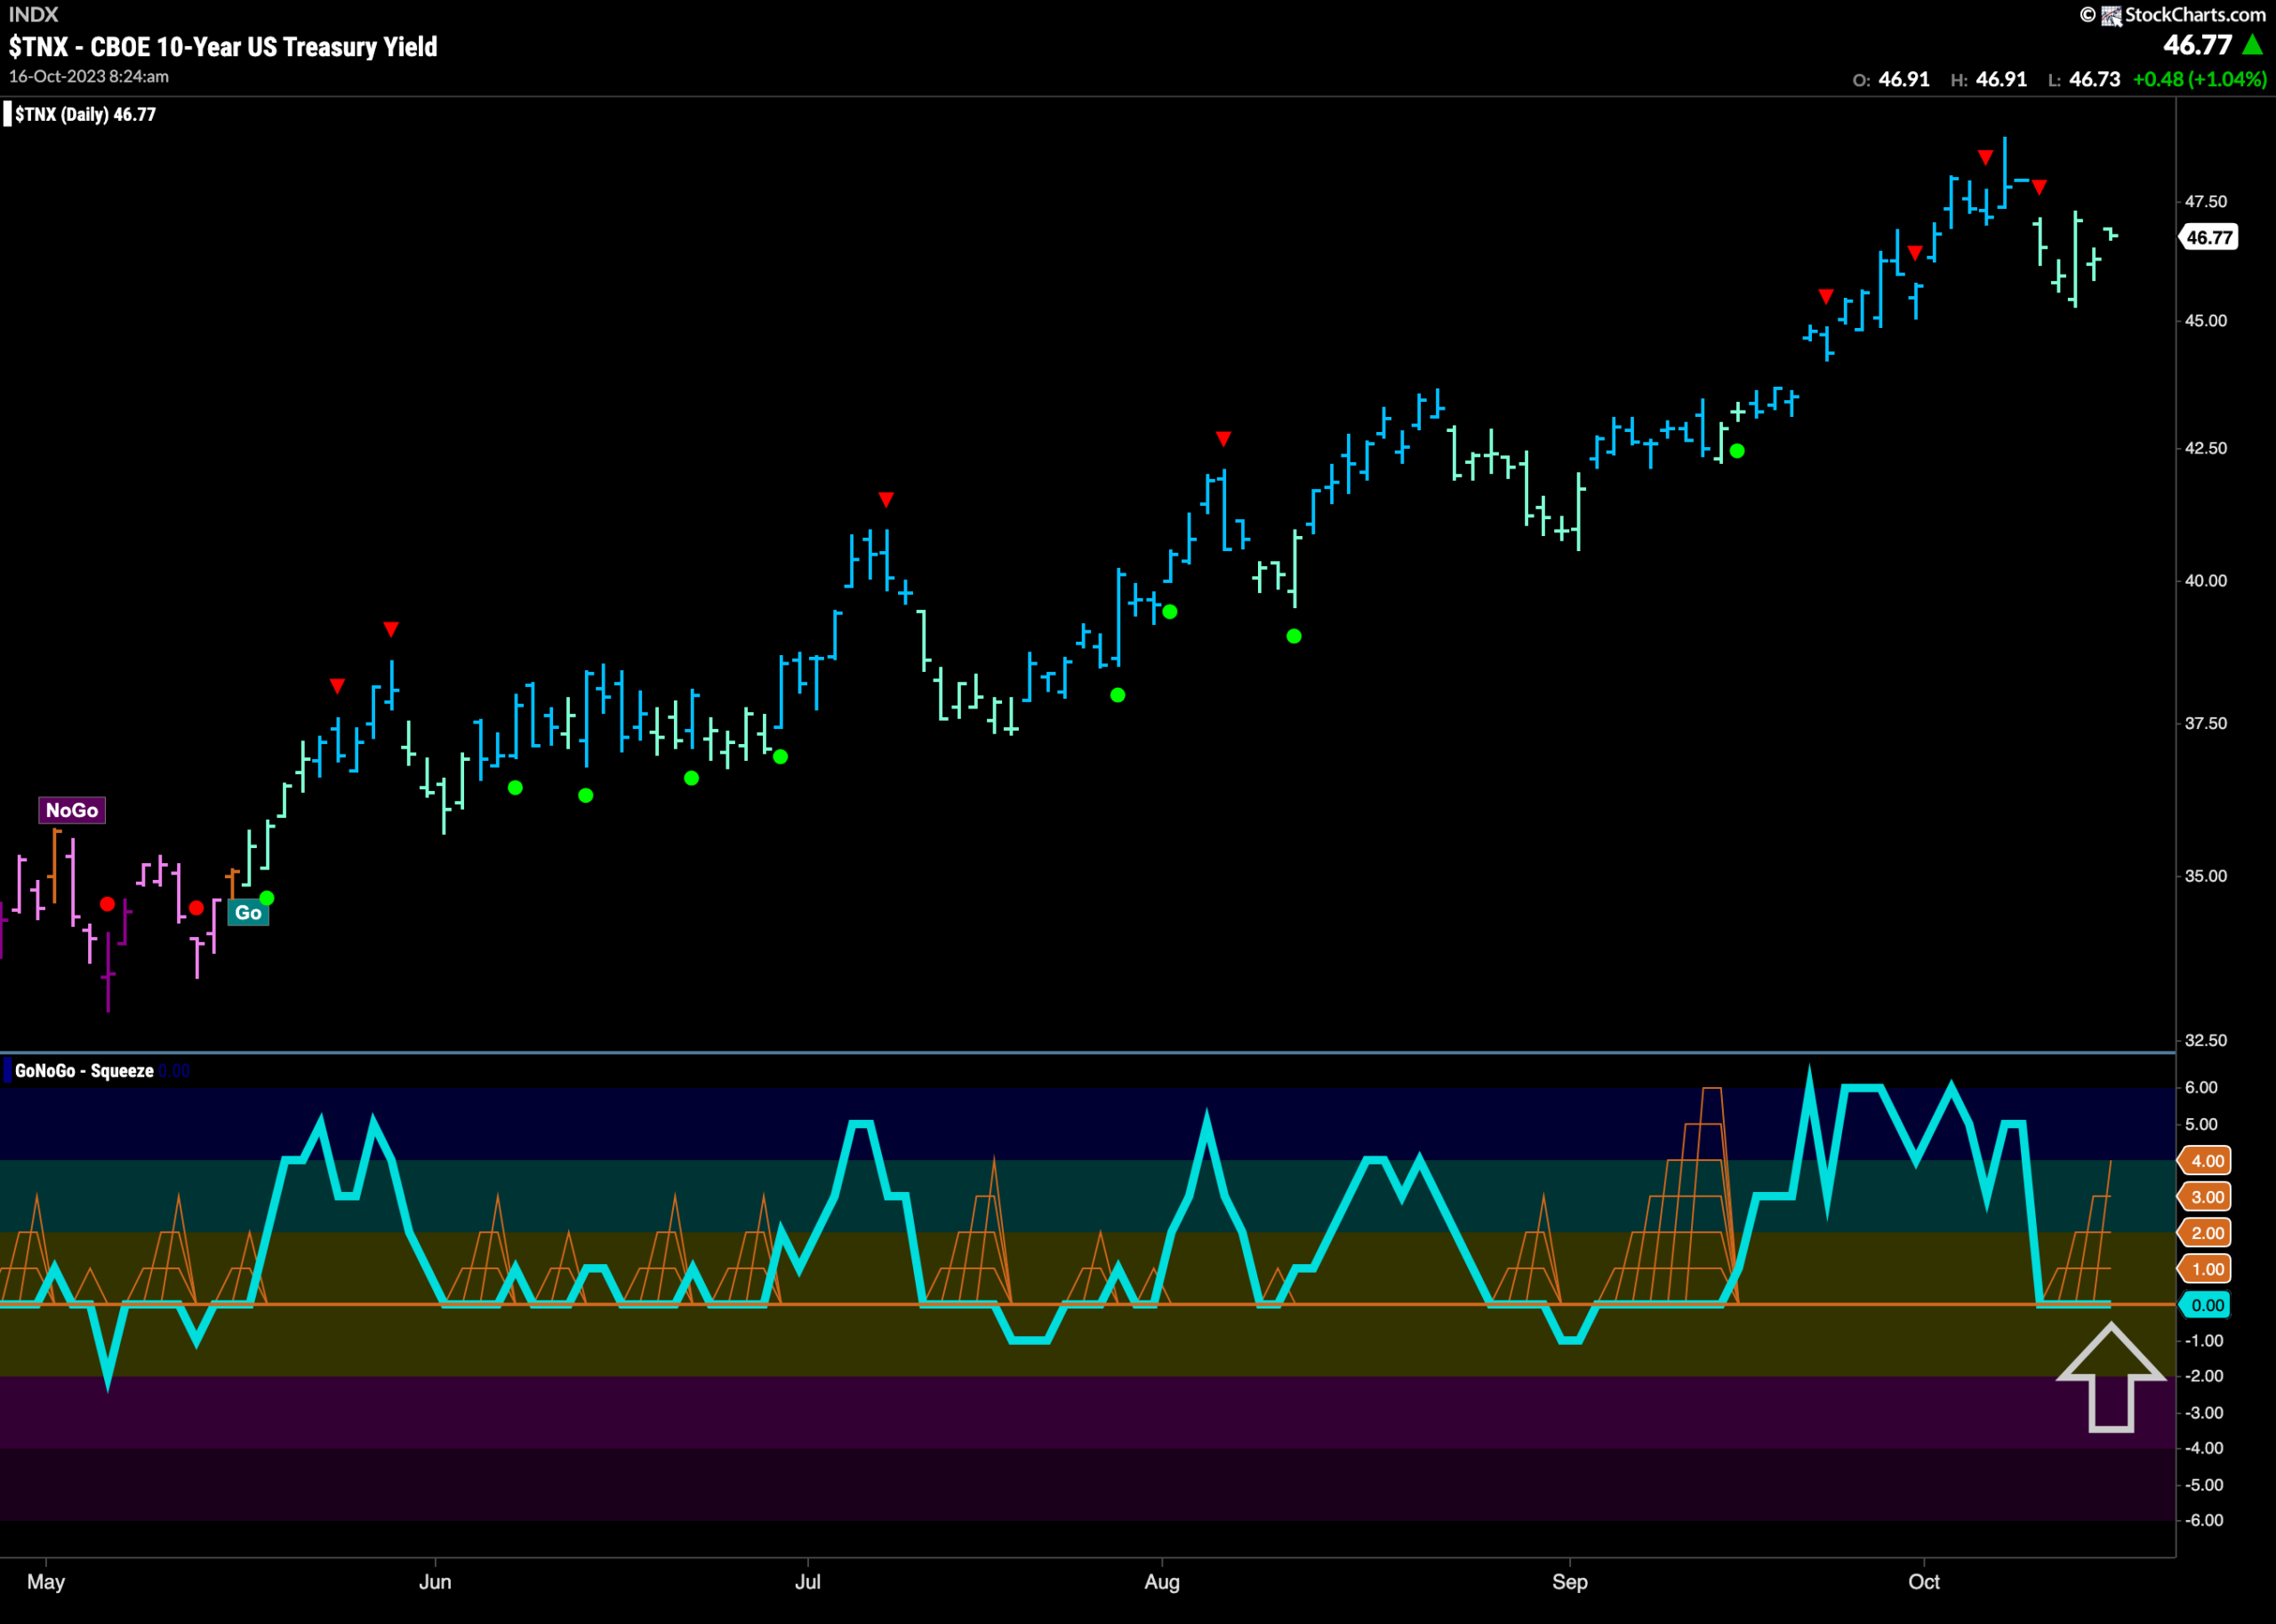Screen dimensions: 2276x1624
Task: Click the orange 2.00 squeeze value tag
Action: click(2207, 1233)
